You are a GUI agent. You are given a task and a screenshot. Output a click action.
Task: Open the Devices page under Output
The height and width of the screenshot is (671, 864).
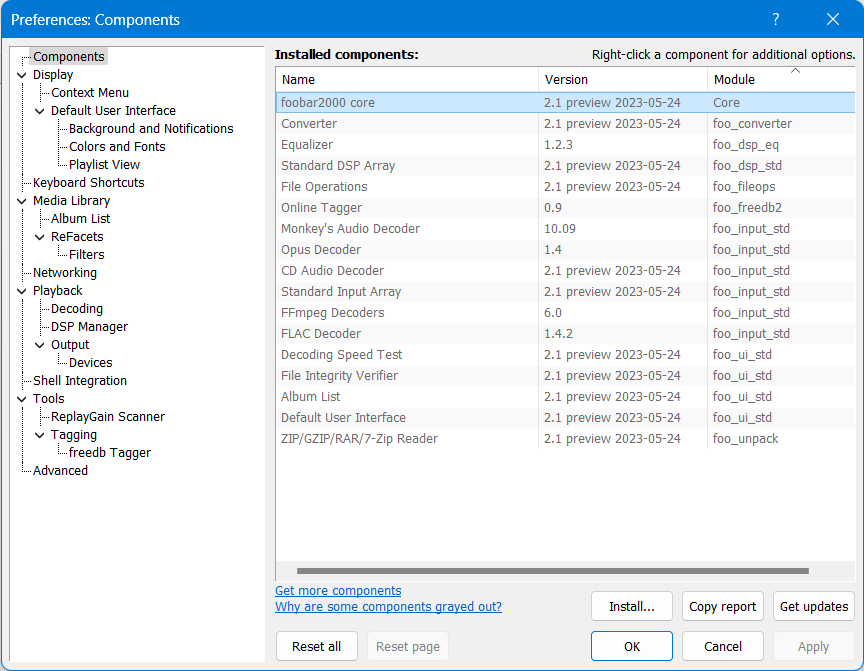click(x=90, y=363)
